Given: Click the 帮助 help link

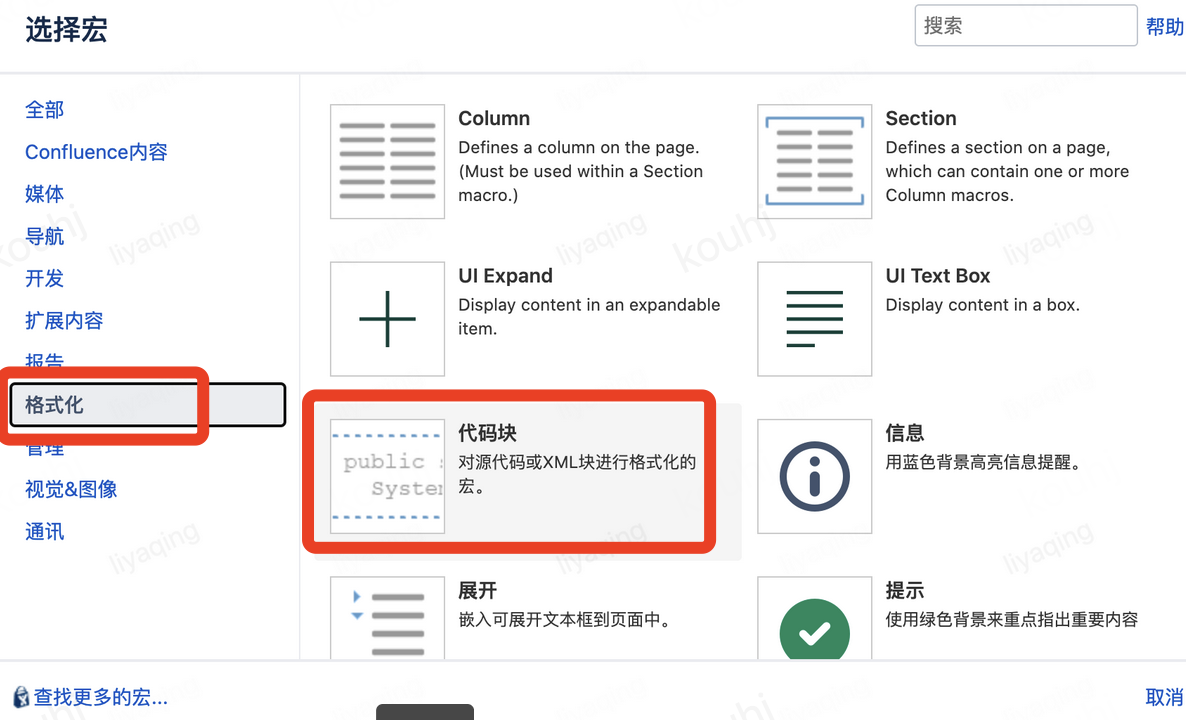Looking at the screenshot, I should coord(1164,27).
